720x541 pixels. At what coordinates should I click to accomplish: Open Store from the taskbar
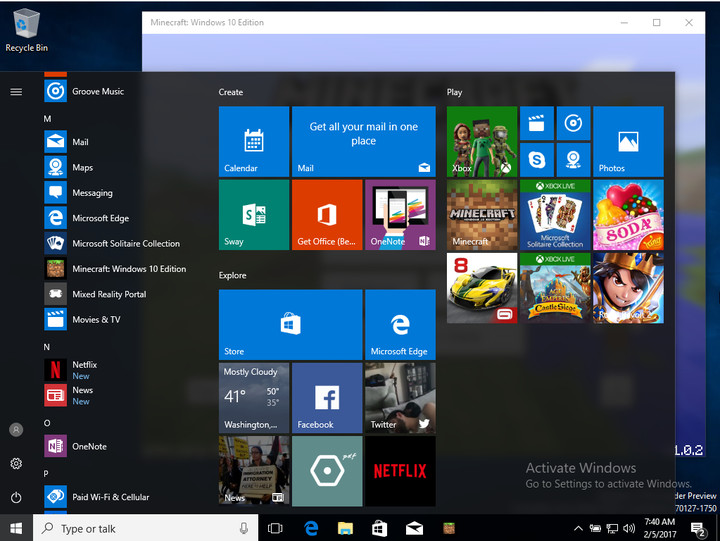[380, 529]
